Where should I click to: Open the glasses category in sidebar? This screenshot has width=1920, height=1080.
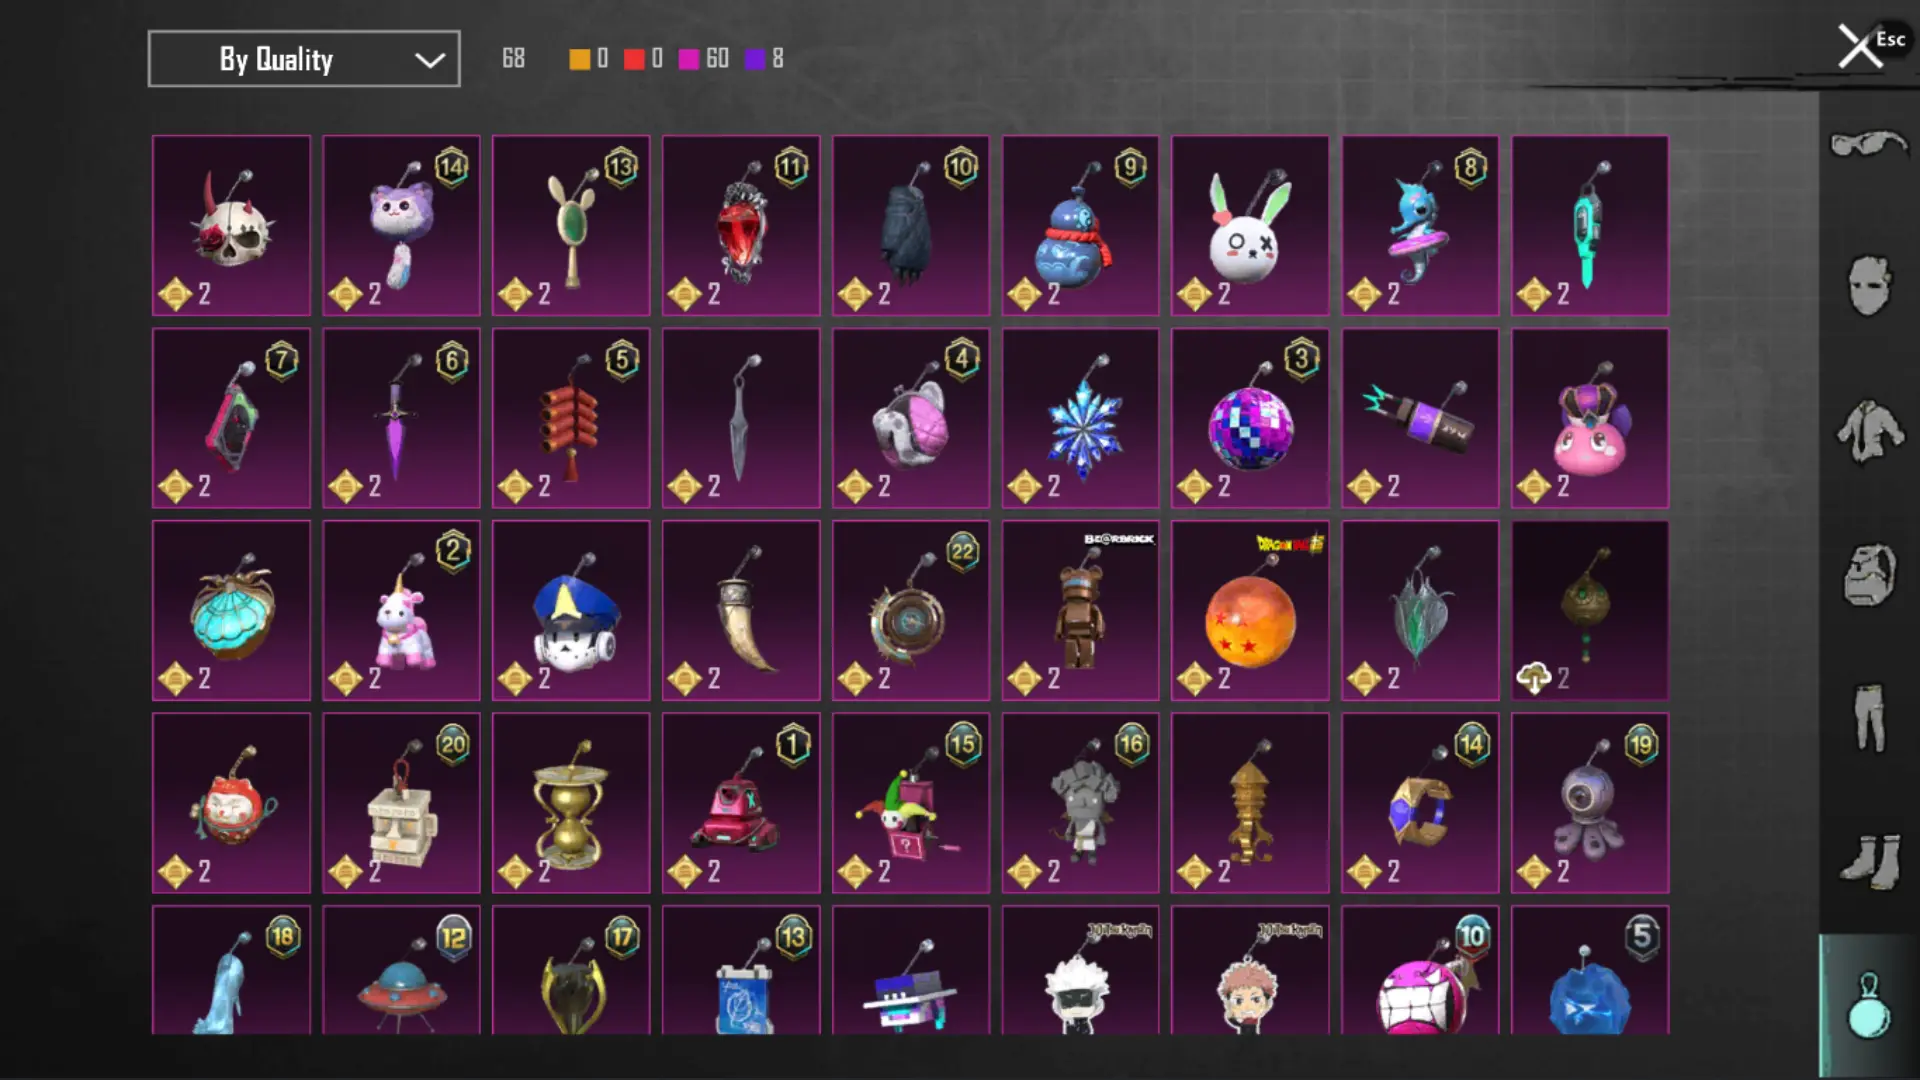coord(1868,146)
